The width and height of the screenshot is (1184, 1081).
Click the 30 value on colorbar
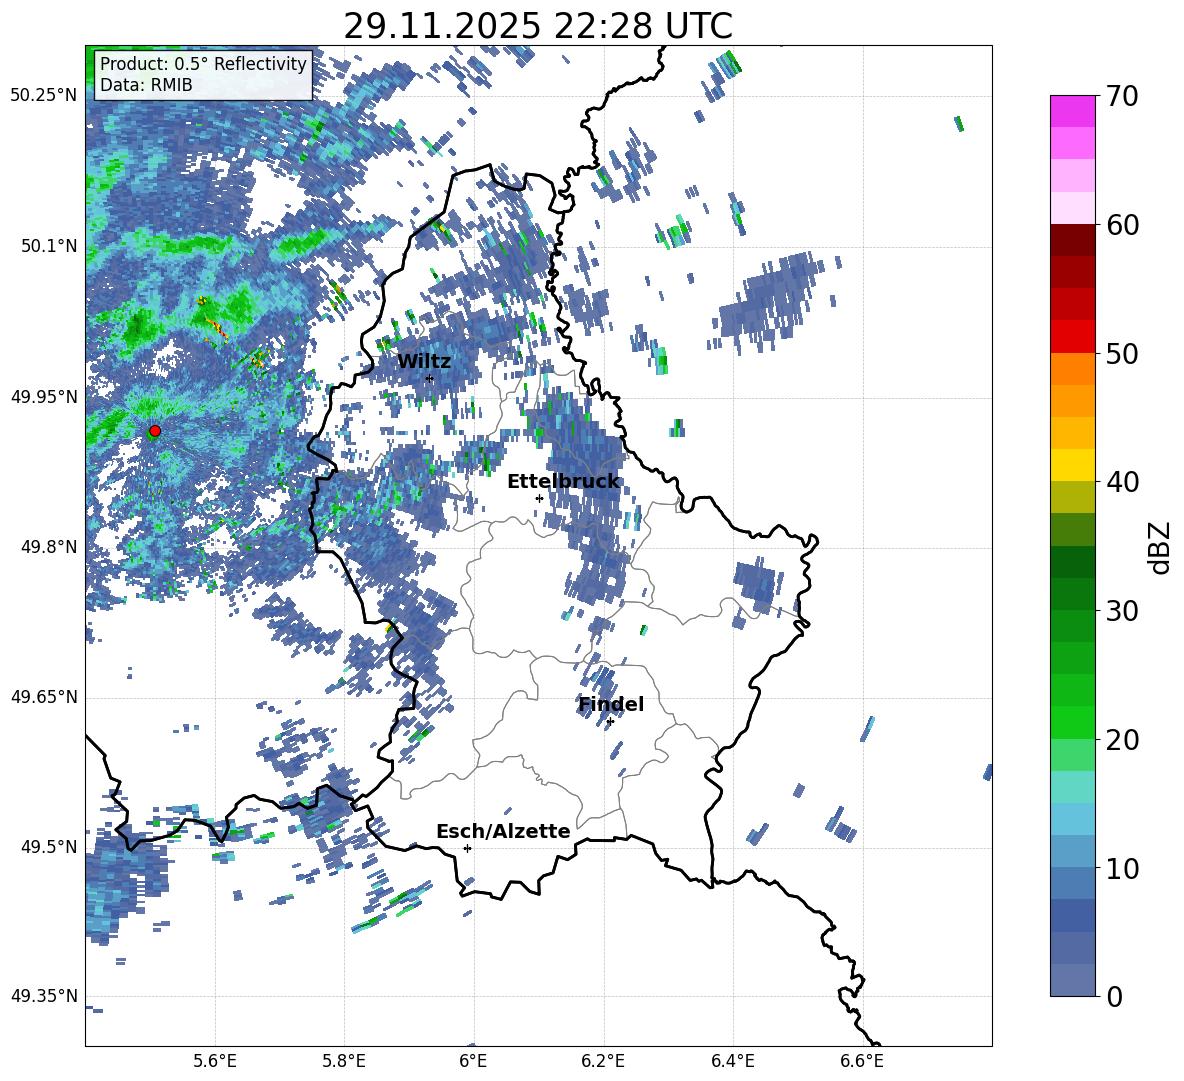(1123, 611)
